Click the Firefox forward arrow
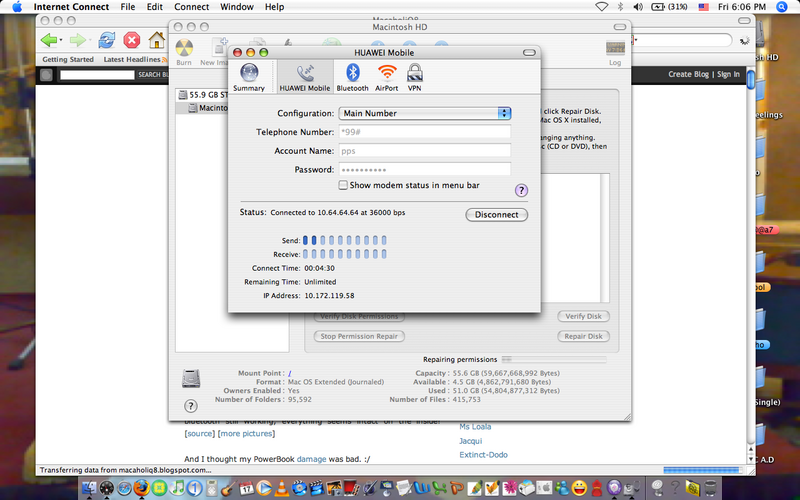Viewport: 800px width, 500px height. click(x=78, y=39)
